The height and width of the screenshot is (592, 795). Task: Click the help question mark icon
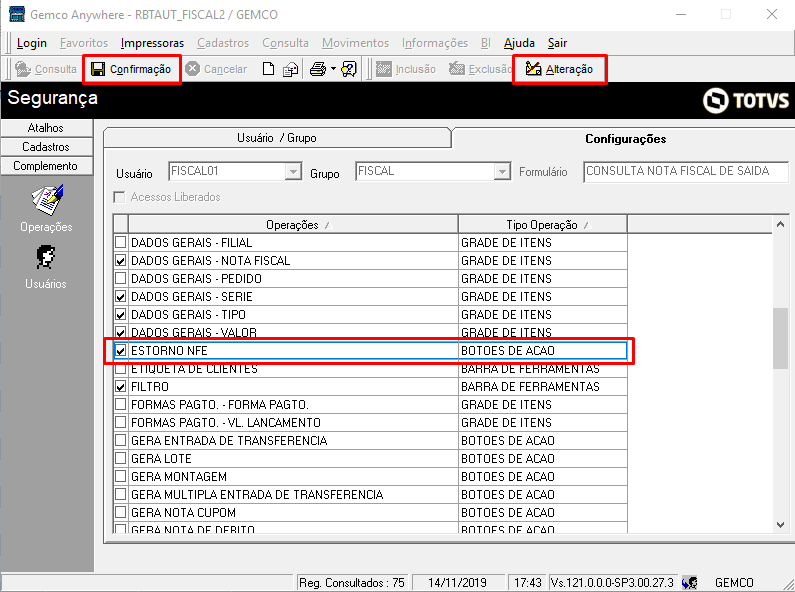(x=349, y=69)
